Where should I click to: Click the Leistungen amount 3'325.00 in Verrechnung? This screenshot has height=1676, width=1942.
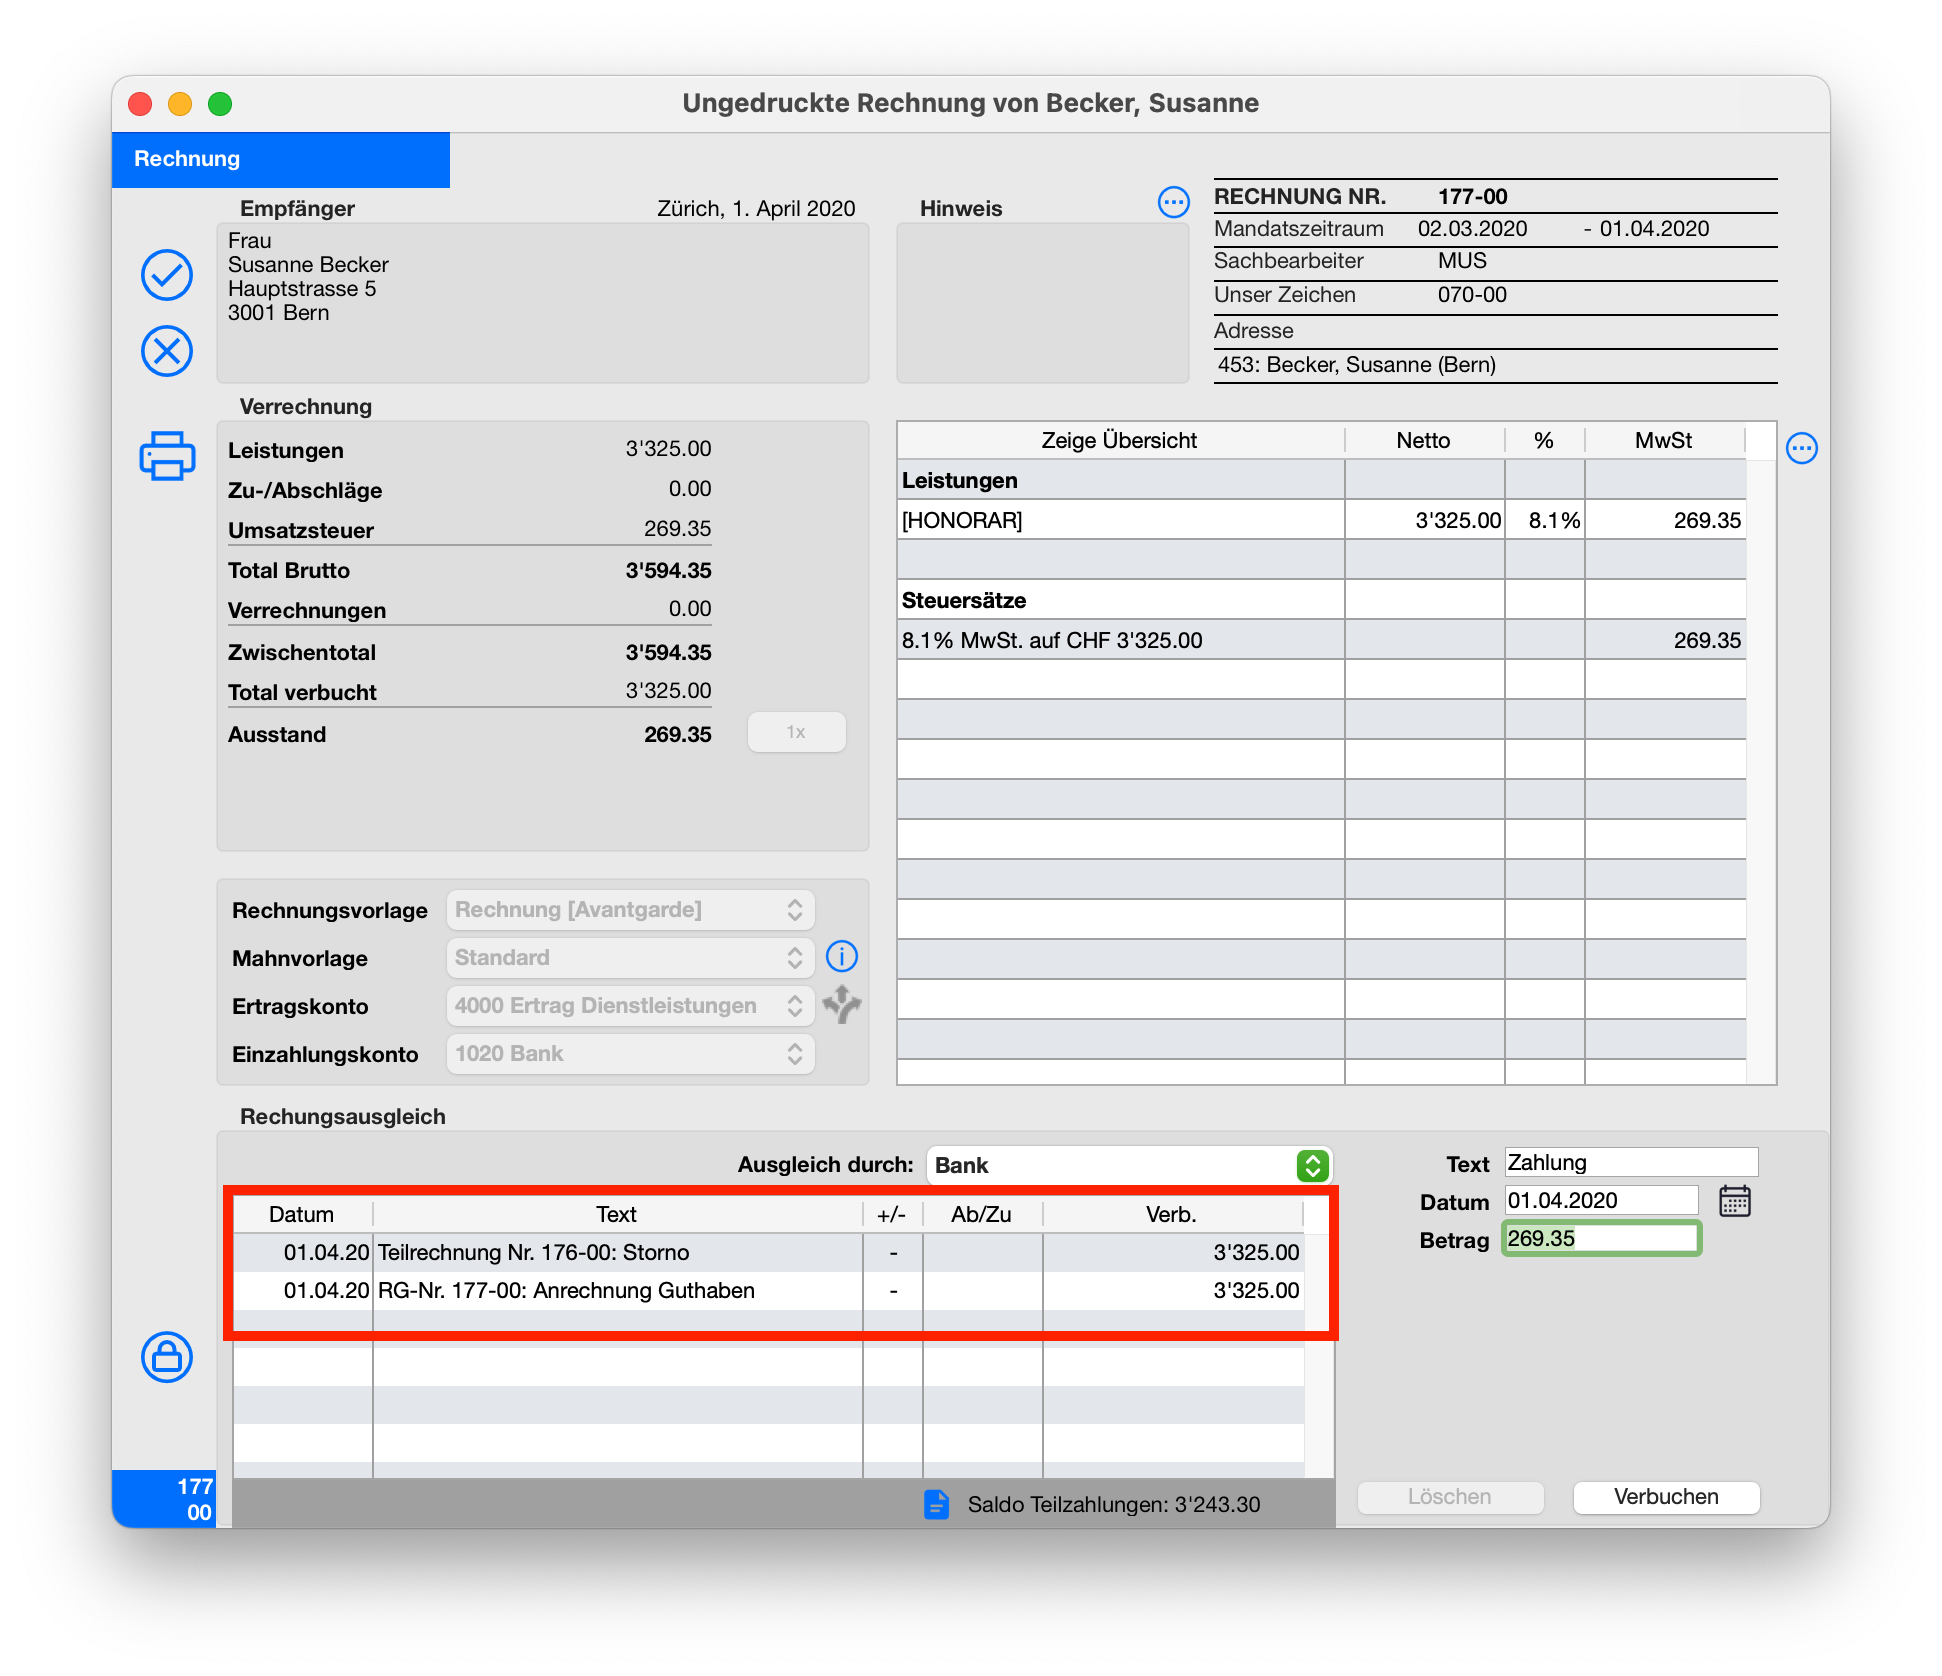[668, 449]
